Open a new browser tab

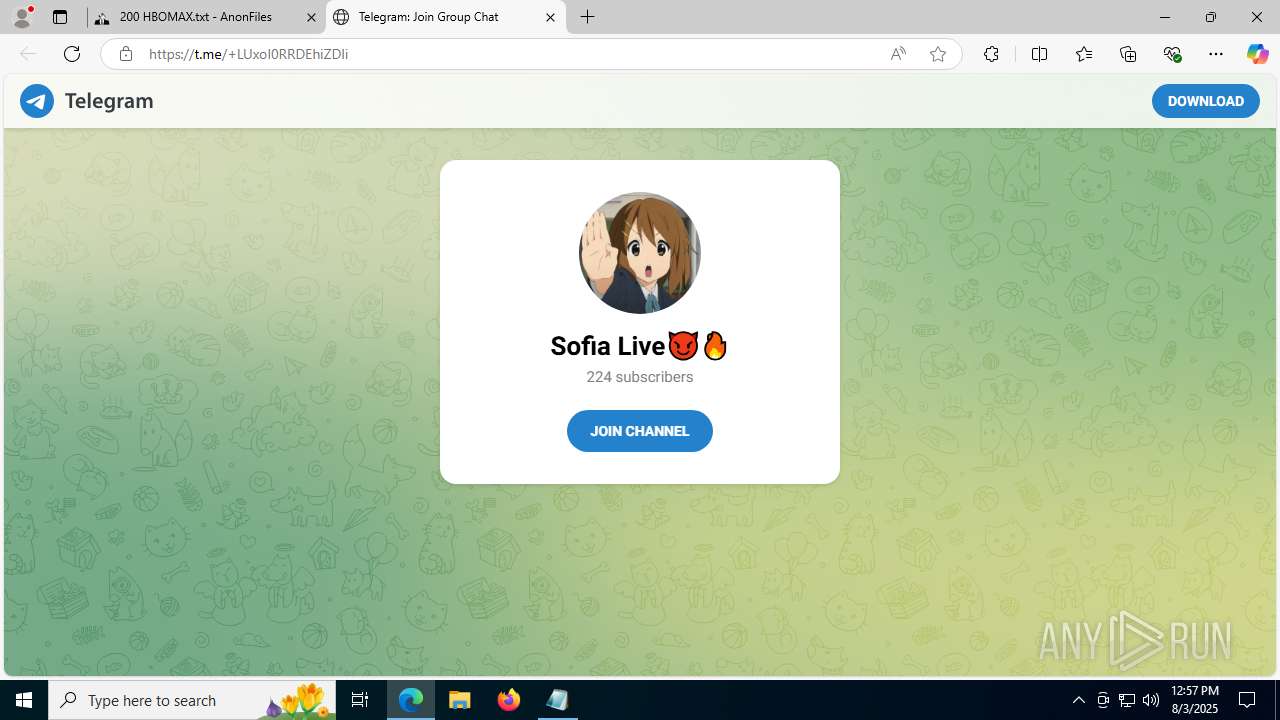588,17
